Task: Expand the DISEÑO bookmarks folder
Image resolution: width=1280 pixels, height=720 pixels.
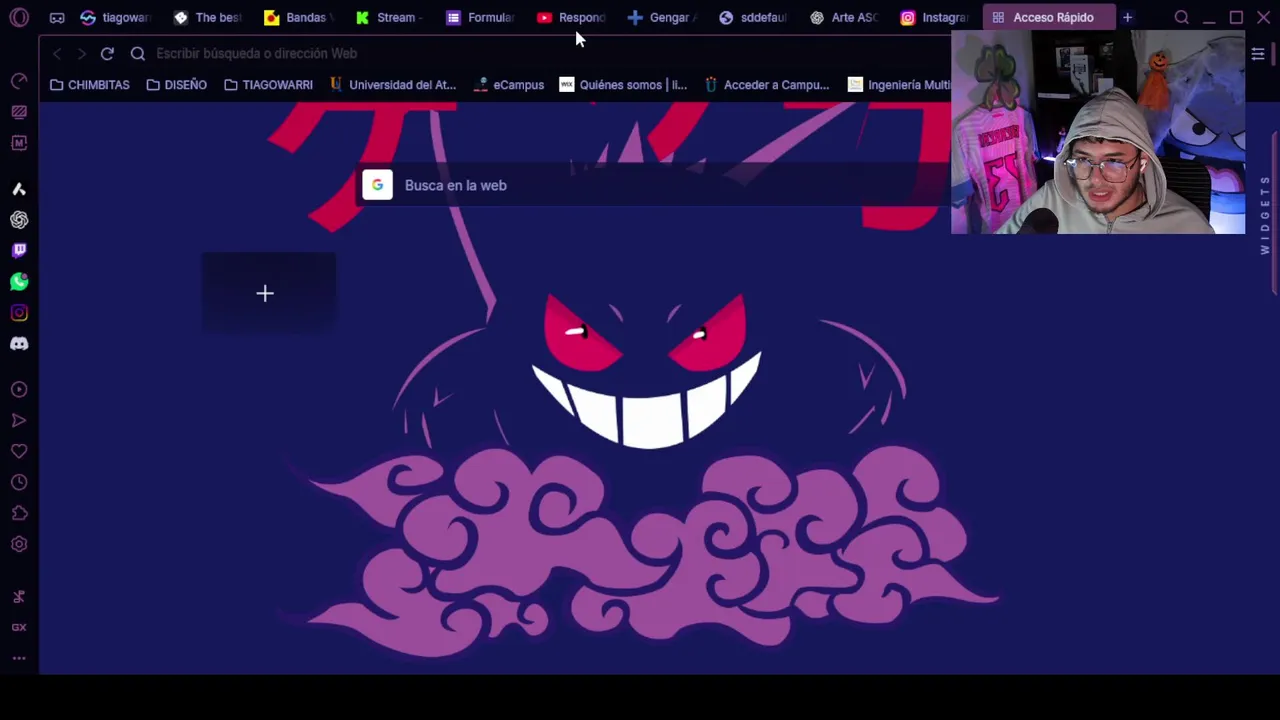Action: 177,85
